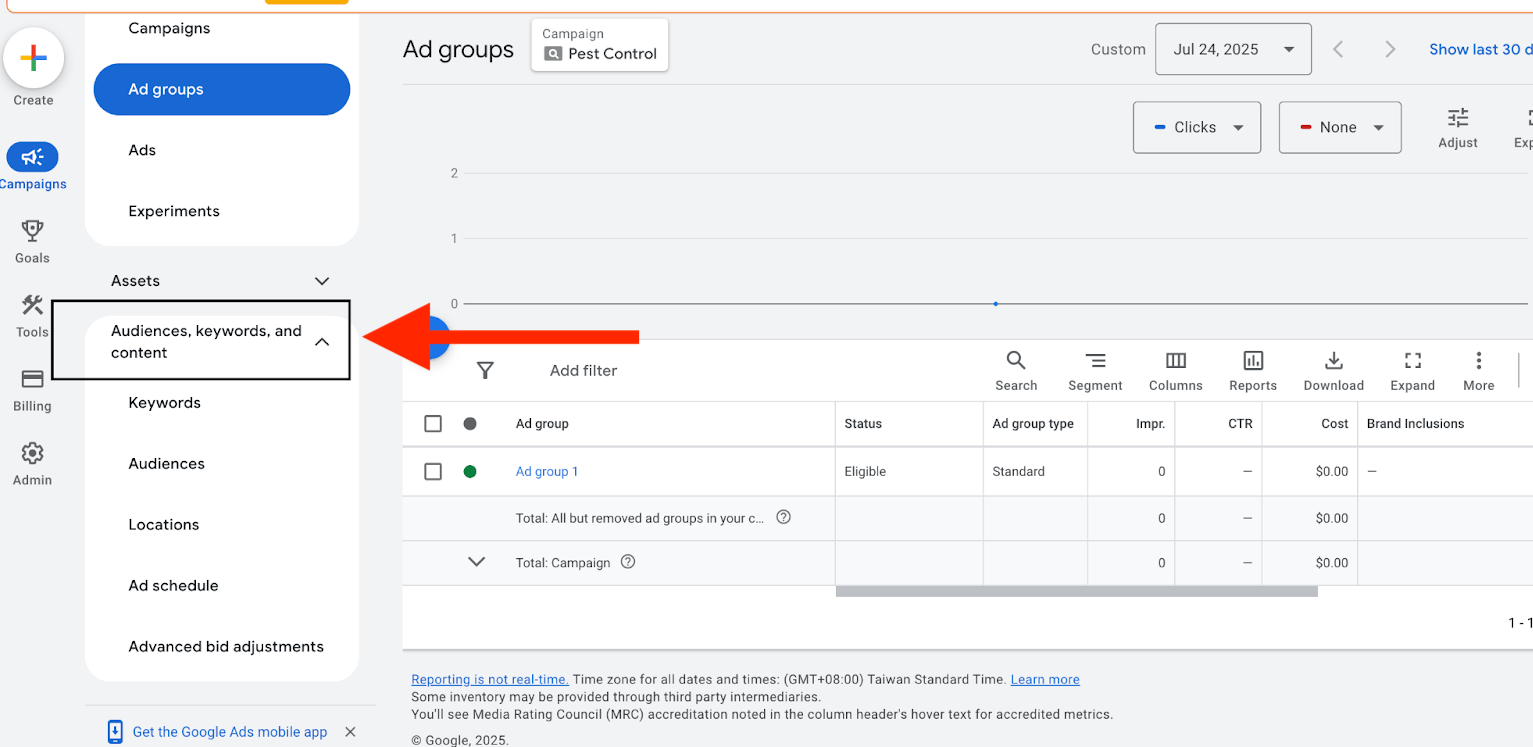Click the filter funnel icon
This screenshot has width=1533, height=747.
coord(485,370)
